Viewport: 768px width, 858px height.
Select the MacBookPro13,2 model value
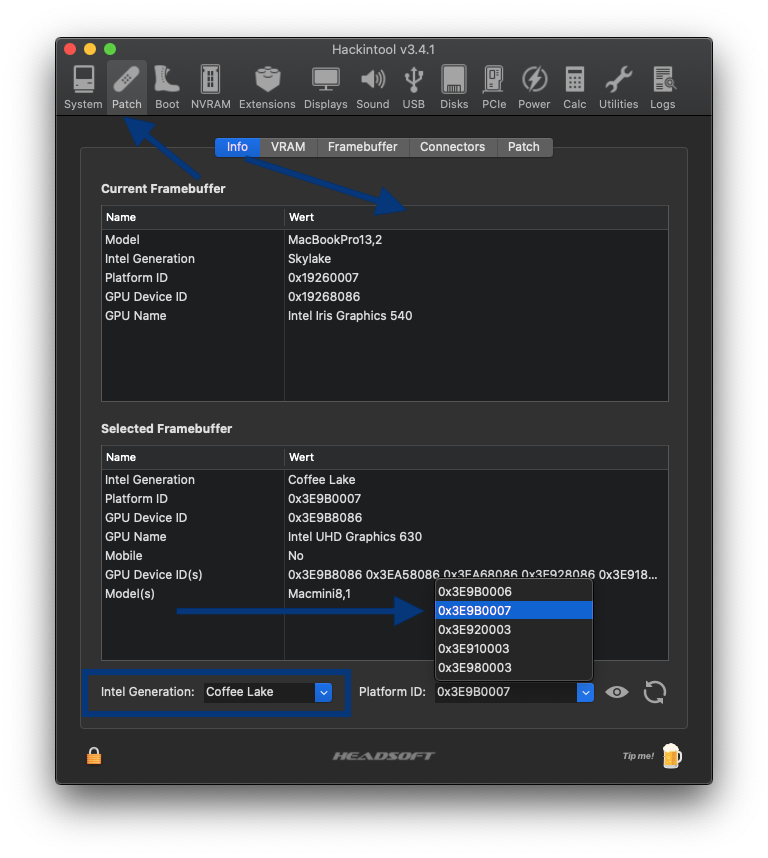click(335, 240)
